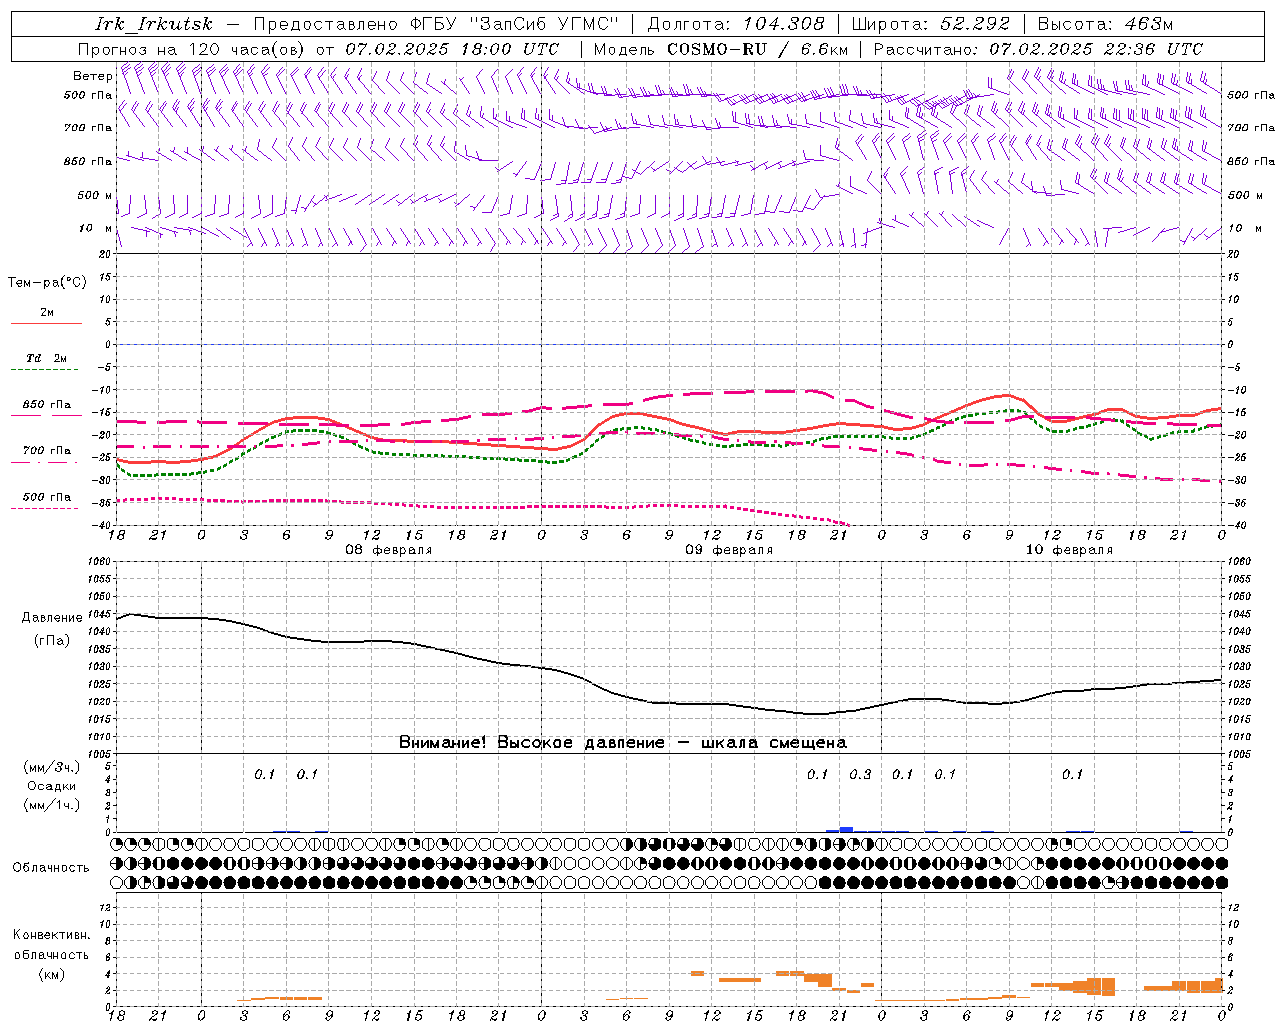
Task: Select the 'Td 2м' dew point legend entry
Action: 47,358
